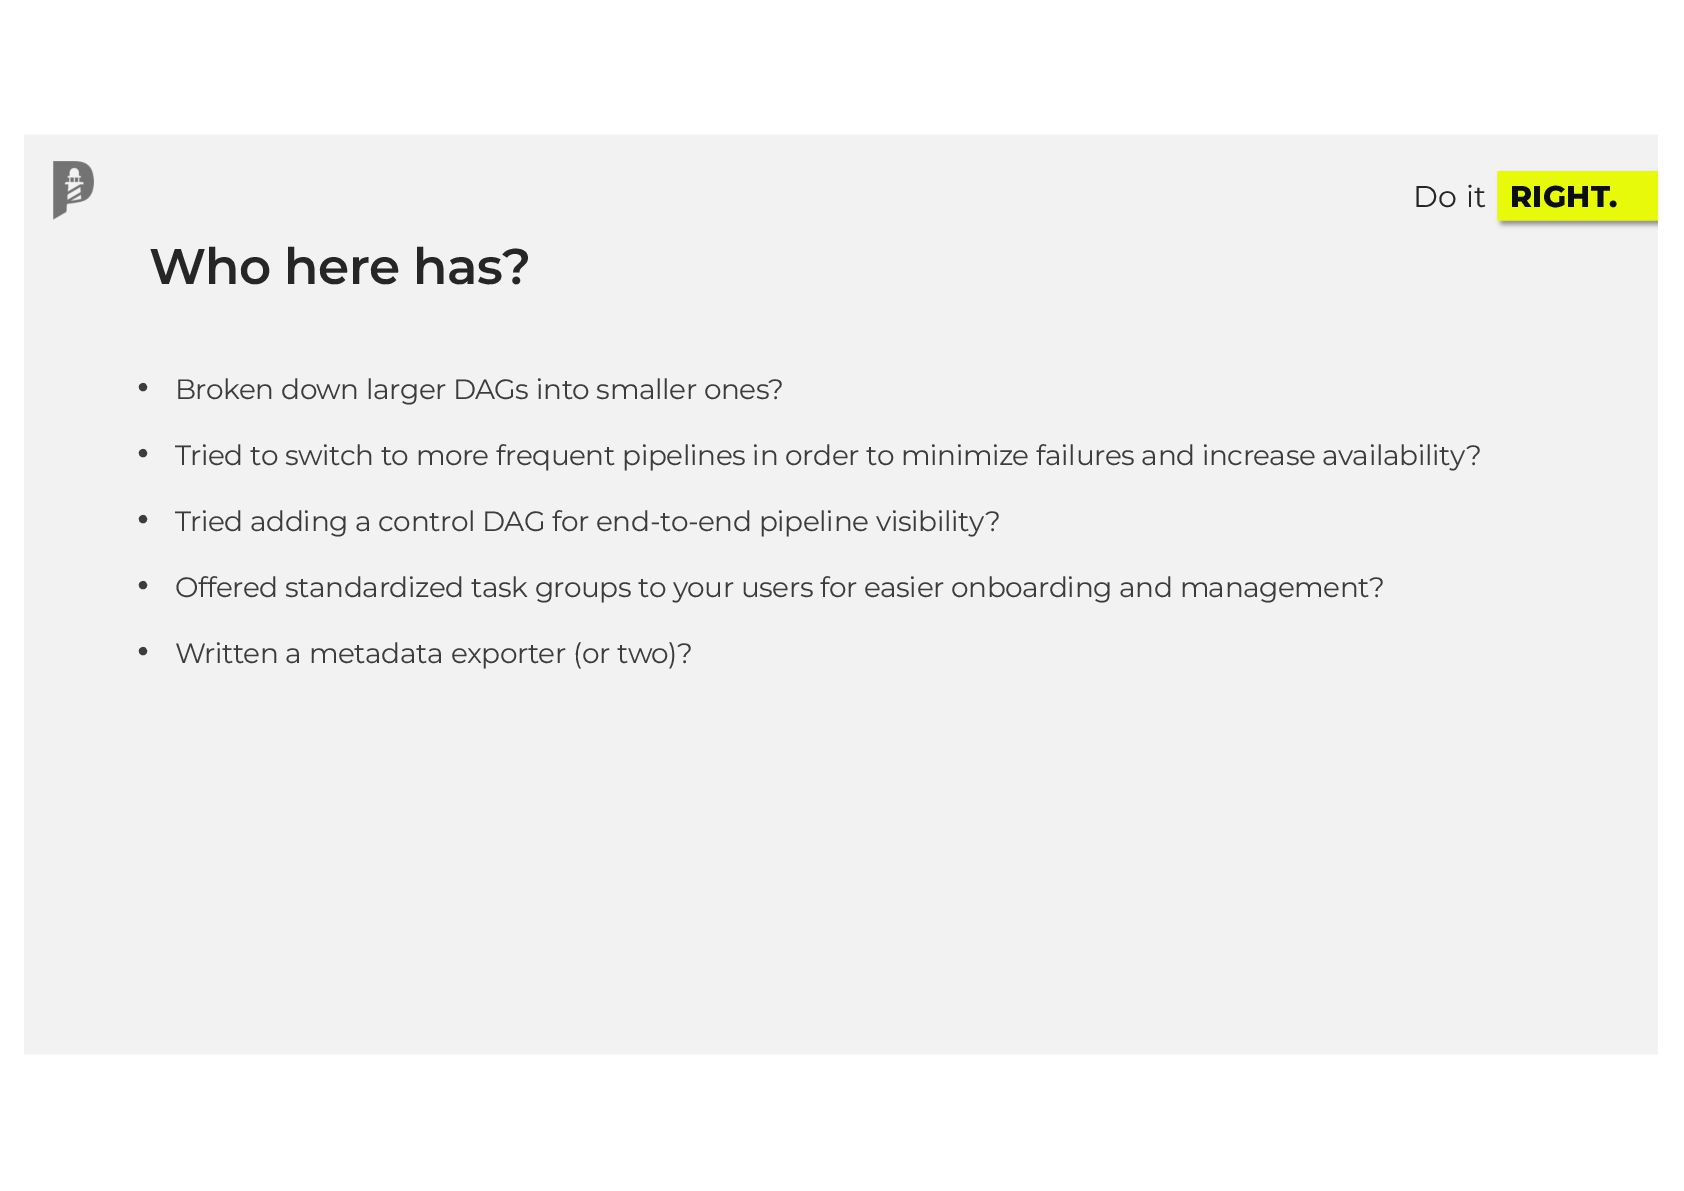The image size is (1684, 1191).
Task: Click the word 'DAGs' in first bullet
Action: pos(490,389)
